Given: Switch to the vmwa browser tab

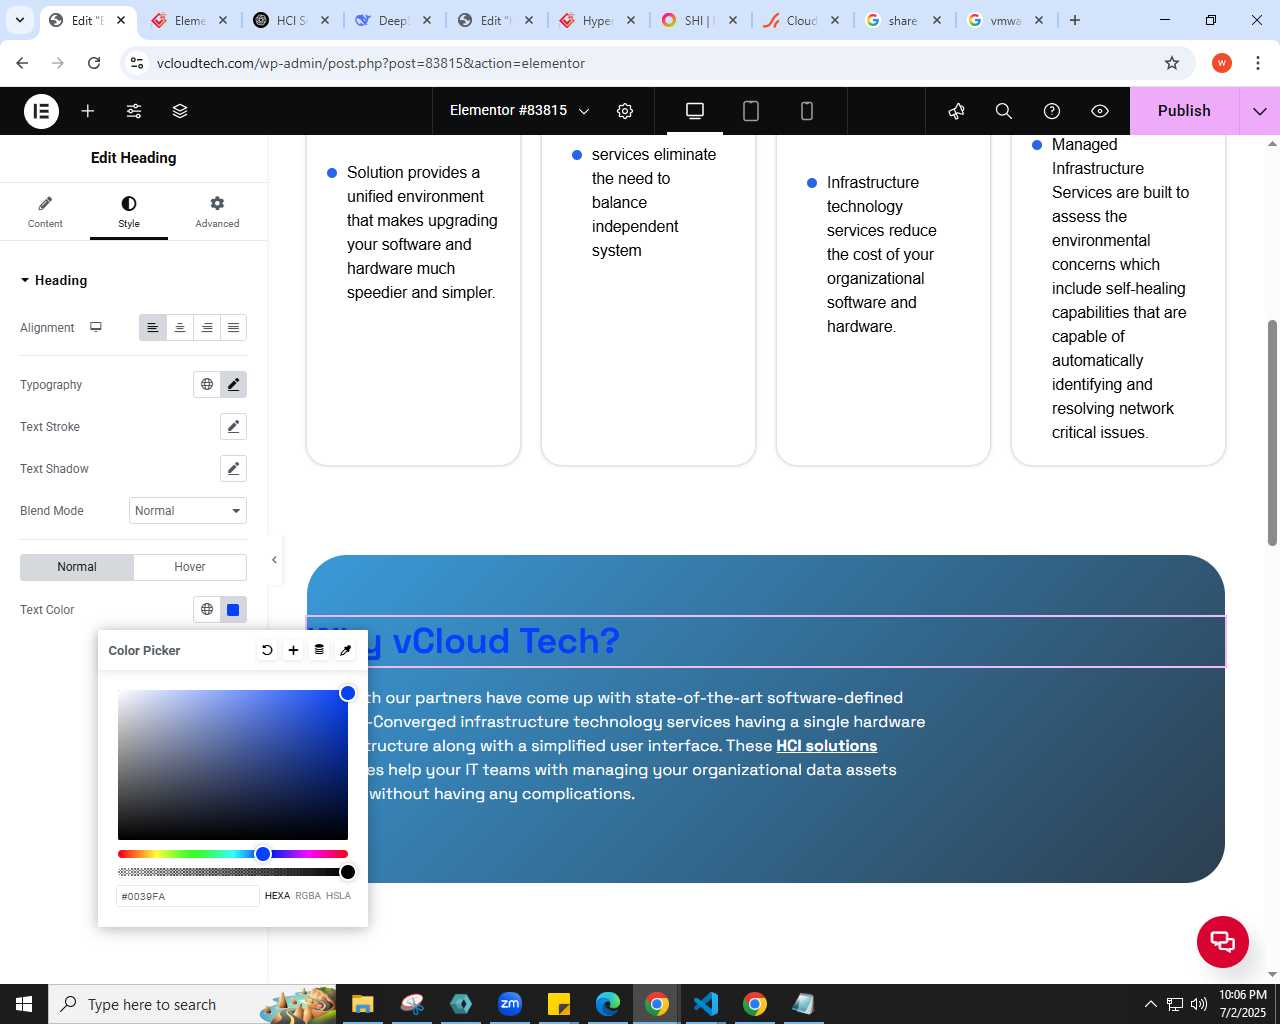Looking at the screenshot, I should tap(1005, 20).
